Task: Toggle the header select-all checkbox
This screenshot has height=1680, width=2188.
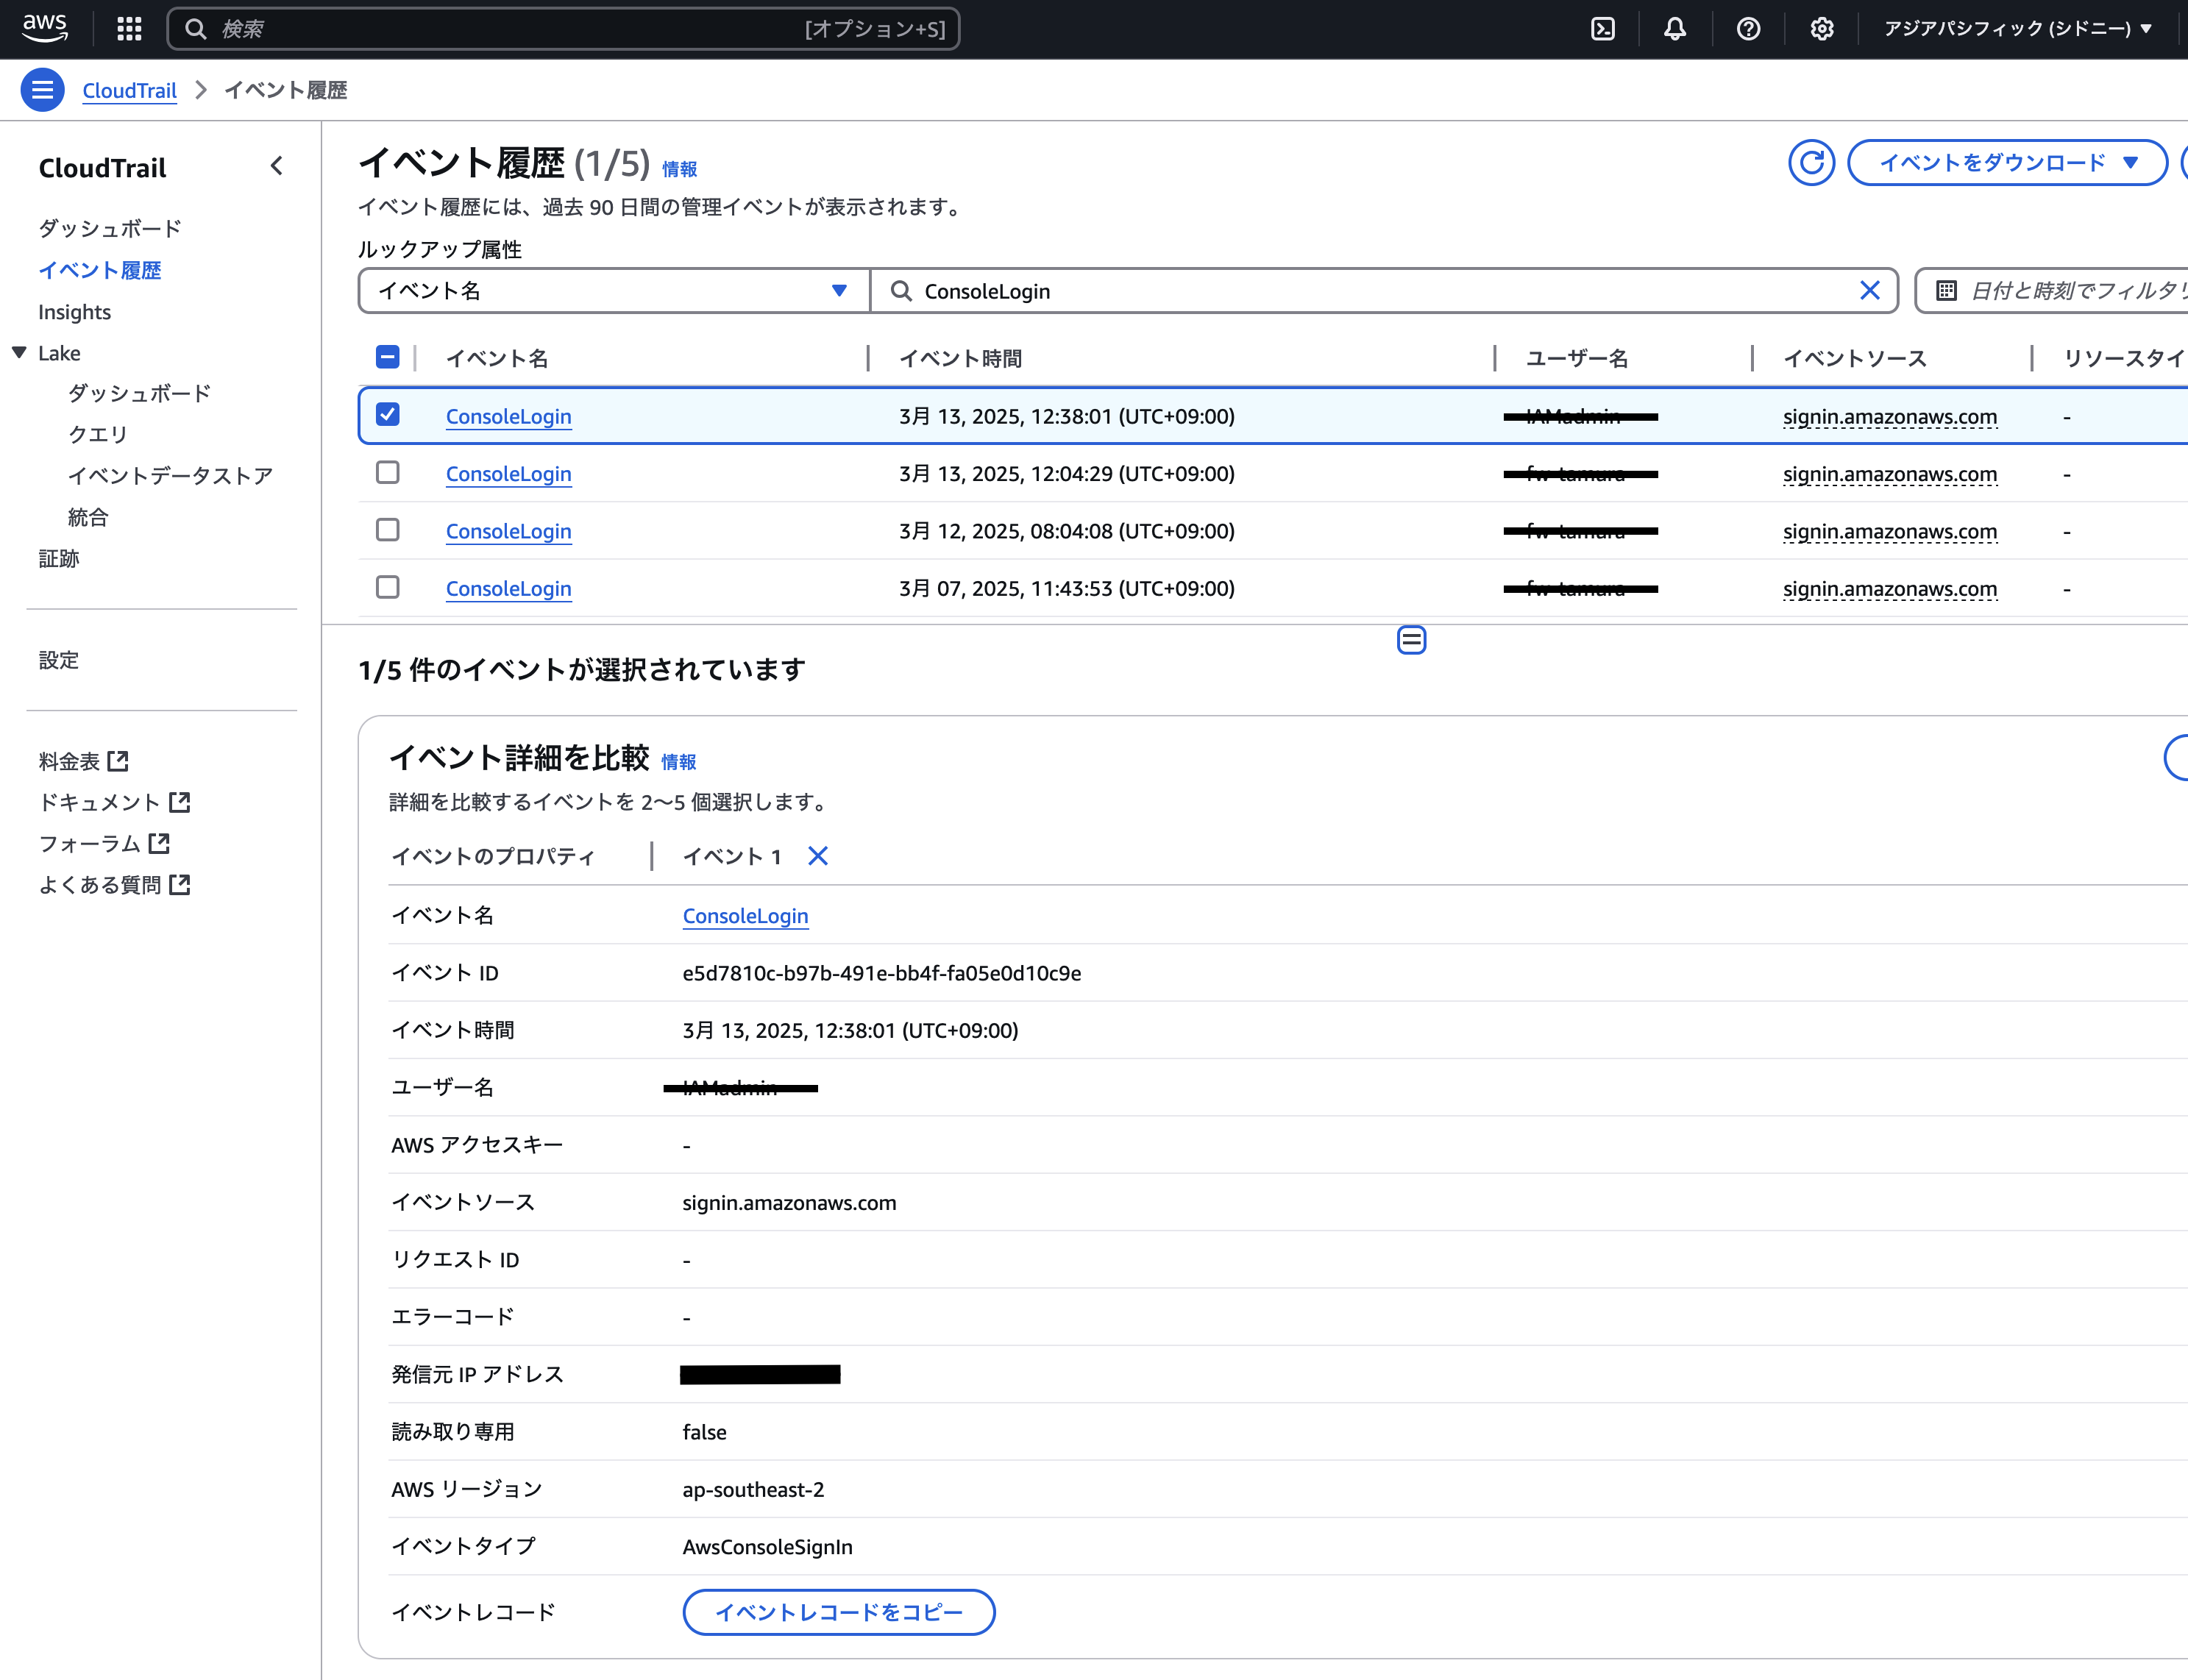Action: (x=388, y=358)
